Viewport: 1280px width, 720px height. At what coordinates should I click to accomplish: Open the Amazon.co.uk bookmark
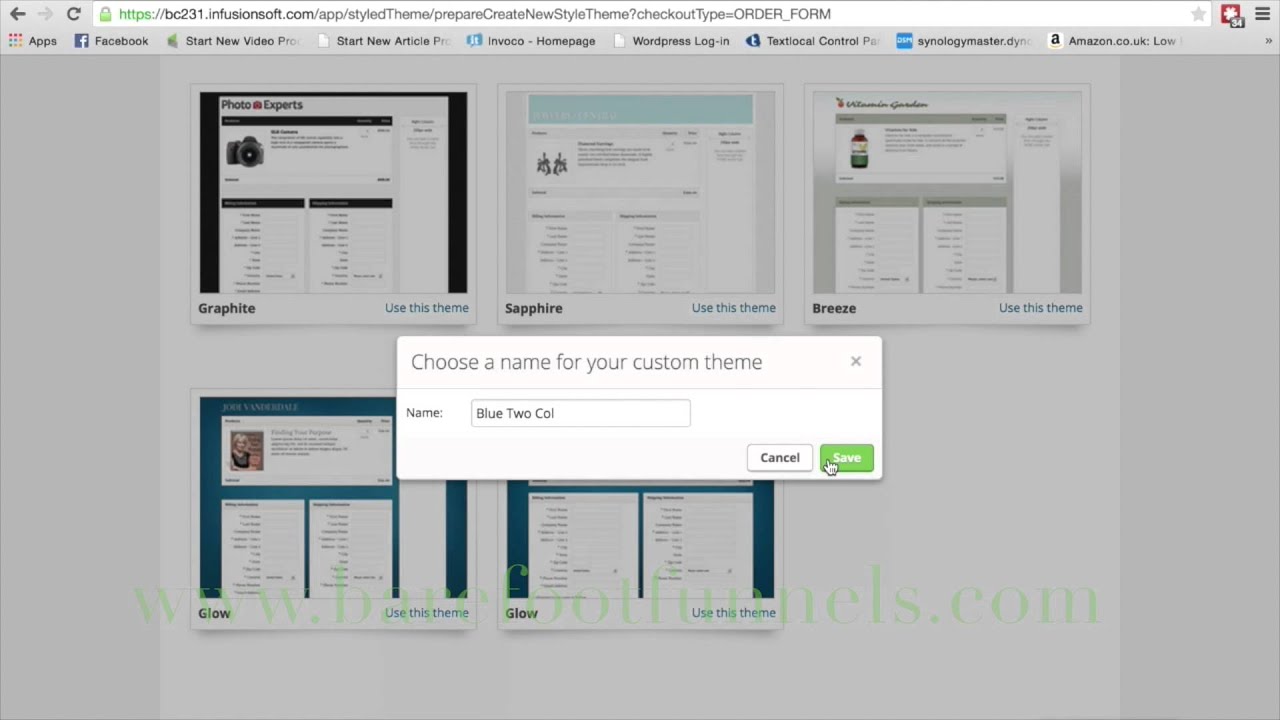pos(1115,41)
